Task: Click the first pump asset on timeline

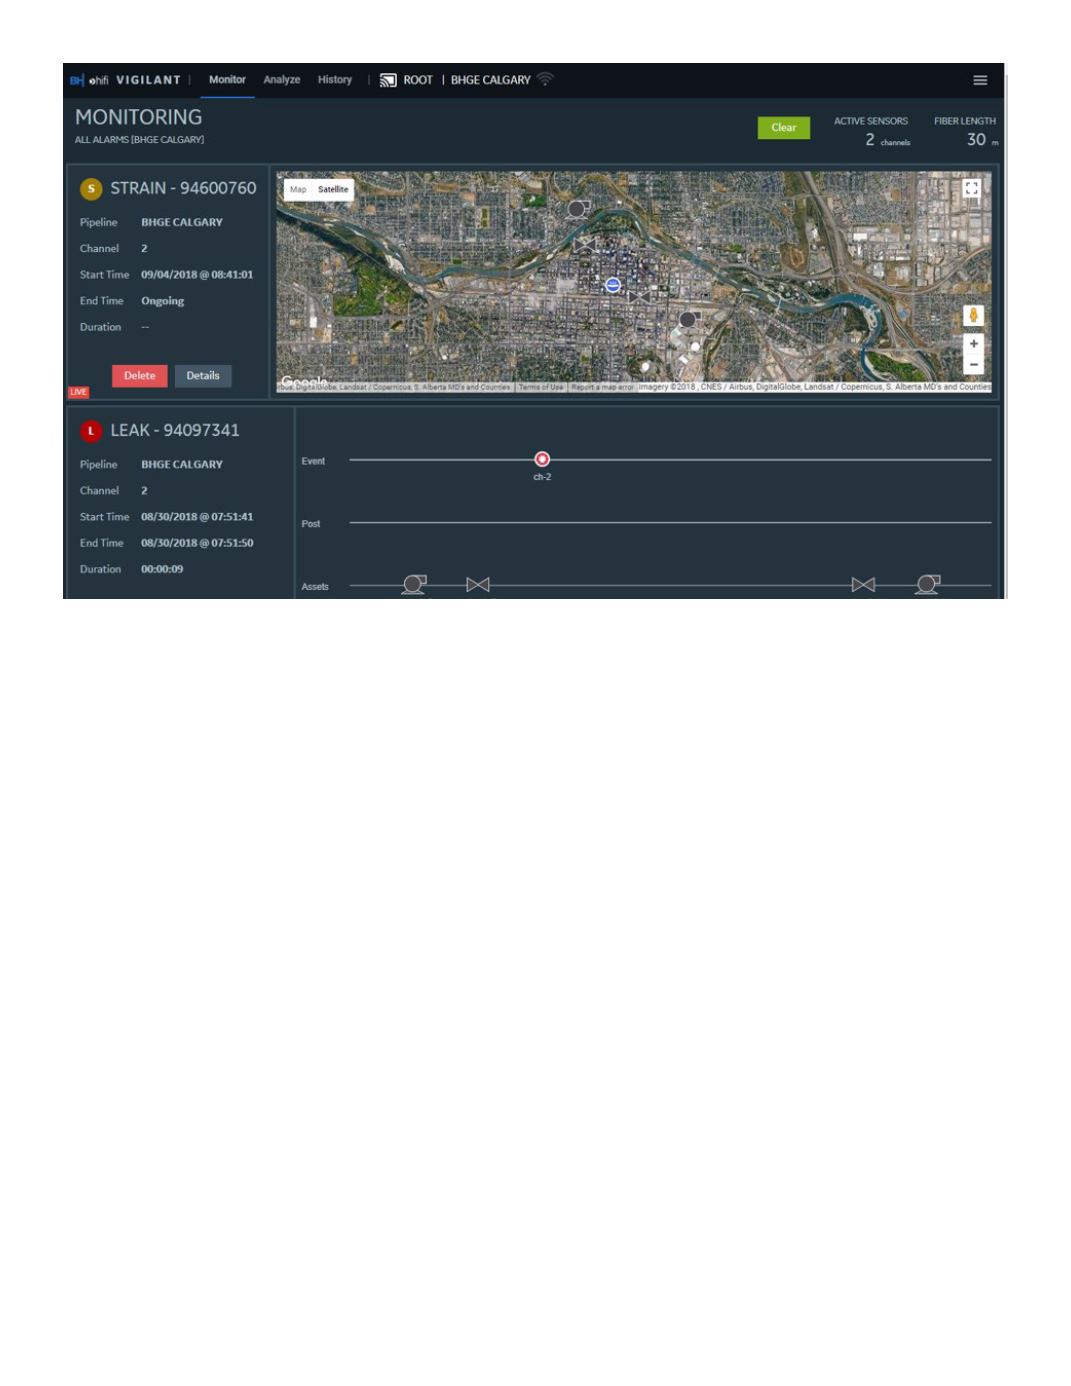Action: click(x=414, y=585)
